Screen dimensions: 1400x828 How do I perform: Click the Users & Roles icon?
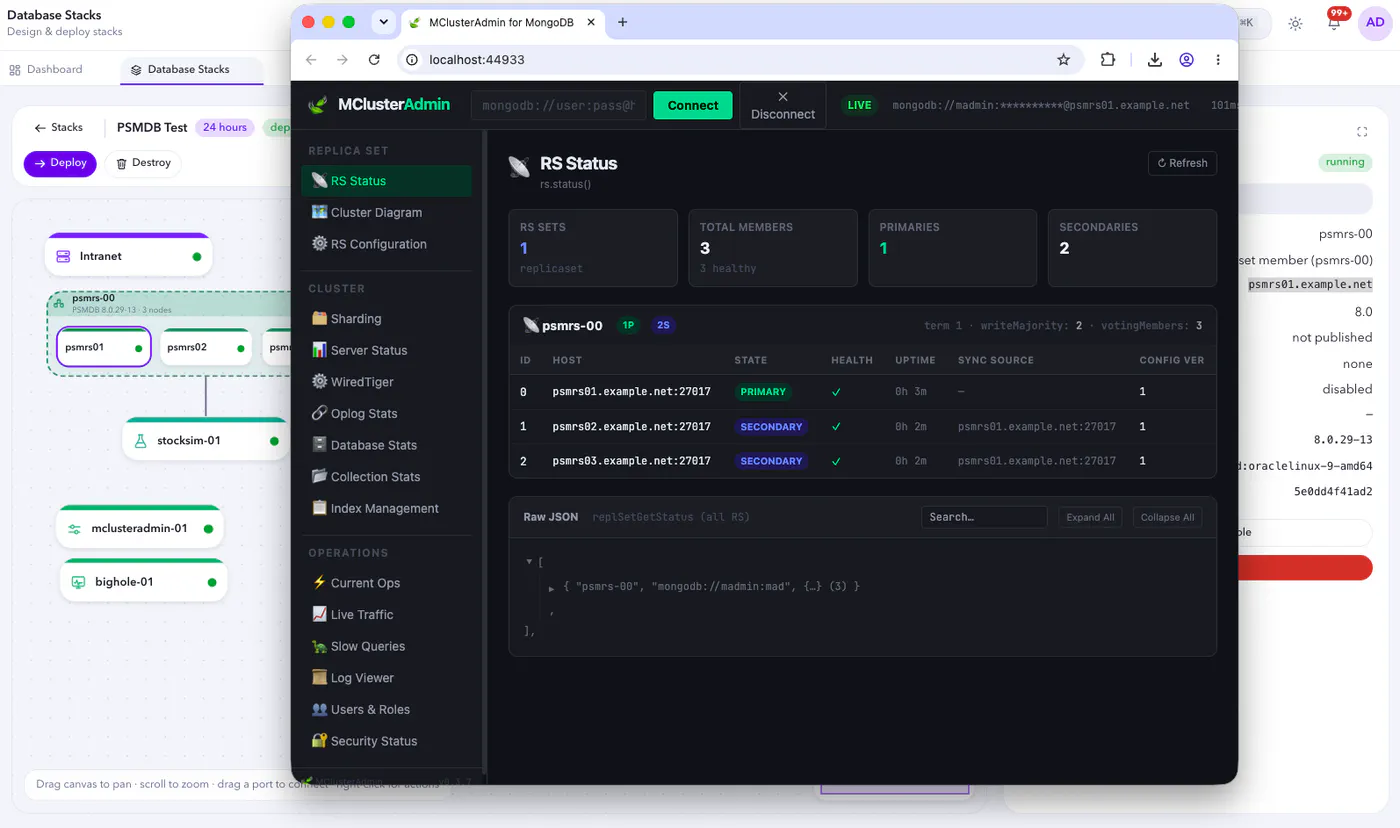click(x=319, y=709)
